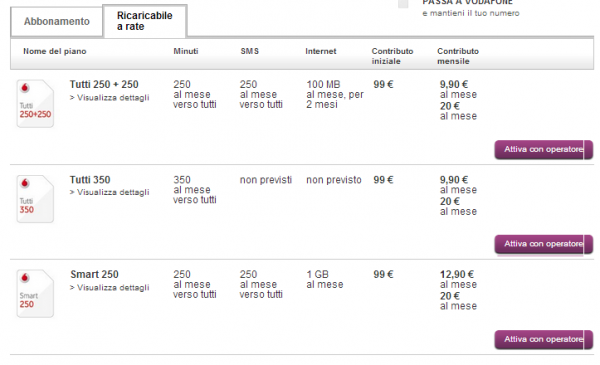The height and width of the screenshot is (365, 600).
Task: Click the 100 MB al mese internet cell
Action: point(335,95)
